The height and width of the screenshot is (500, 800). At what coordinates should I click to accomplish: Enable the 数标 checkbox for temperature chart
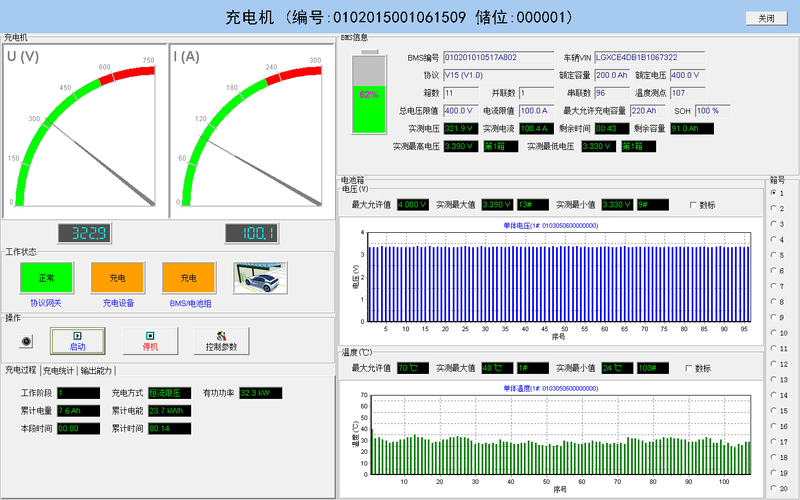tap(689, 368)
